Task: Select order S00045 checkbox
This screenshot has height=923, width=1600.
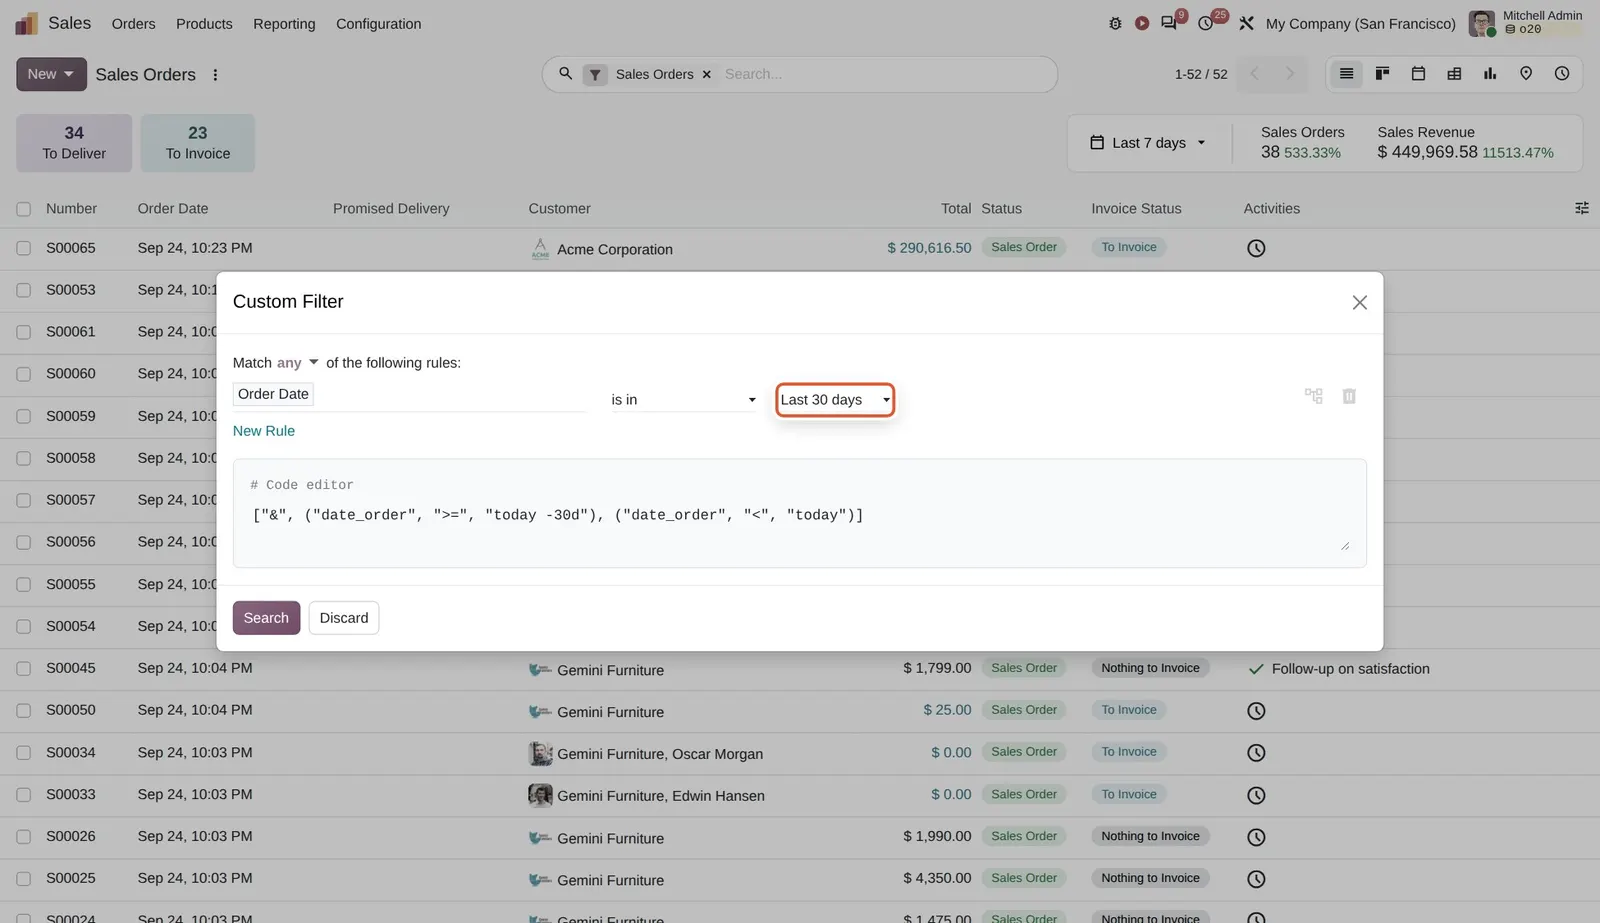Action: [23, 668]
